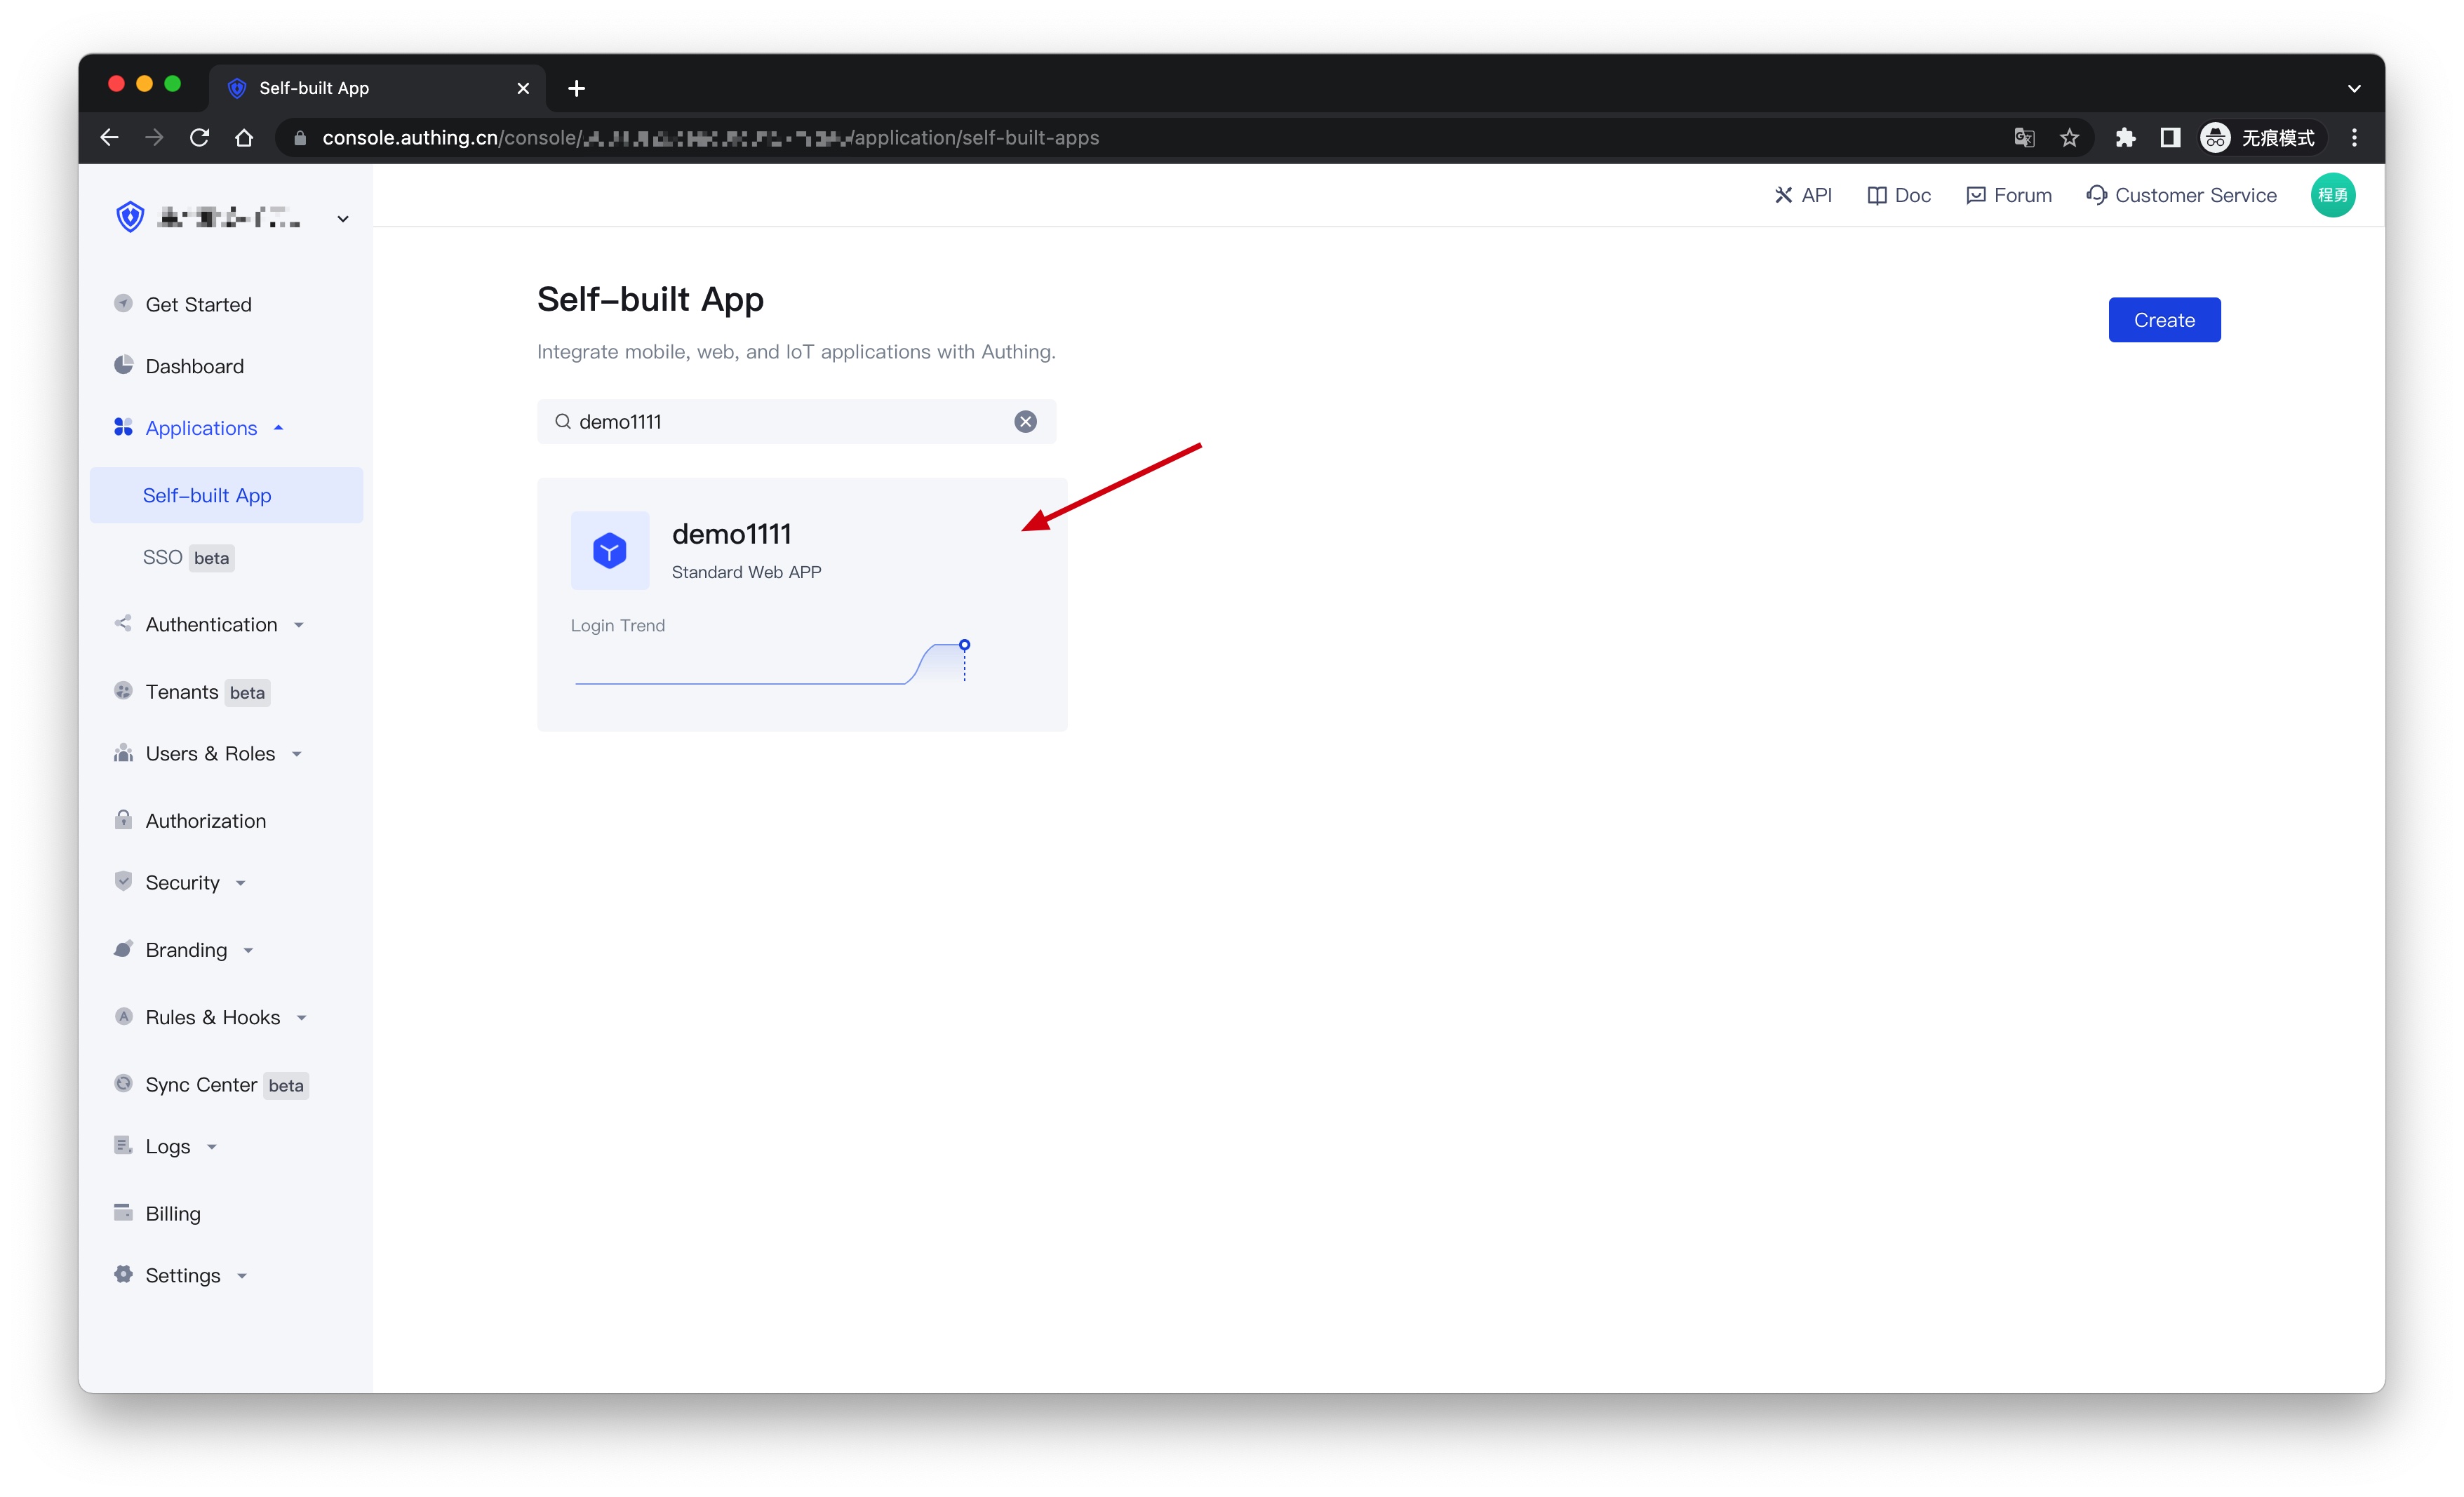This screenshot has width=2464, height=1497.
Task: Click the browser forward arrow
Action: coord(154,137)
